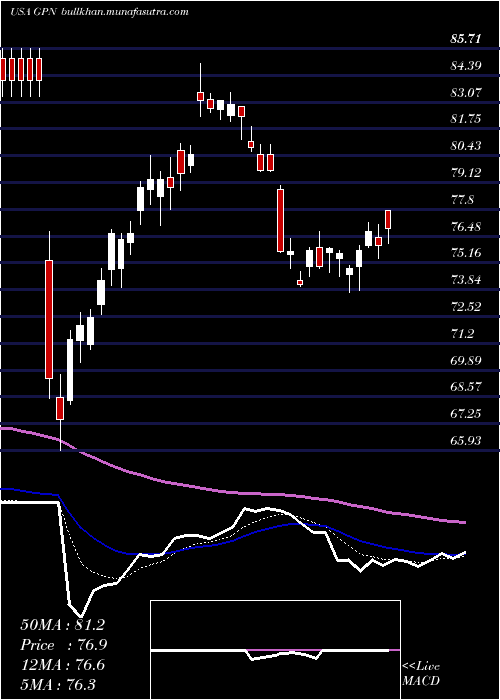Image resolution: width=500 pixels, height=700 pixels.
Task: Click the 76.48 price axis label
Action: 466,226
